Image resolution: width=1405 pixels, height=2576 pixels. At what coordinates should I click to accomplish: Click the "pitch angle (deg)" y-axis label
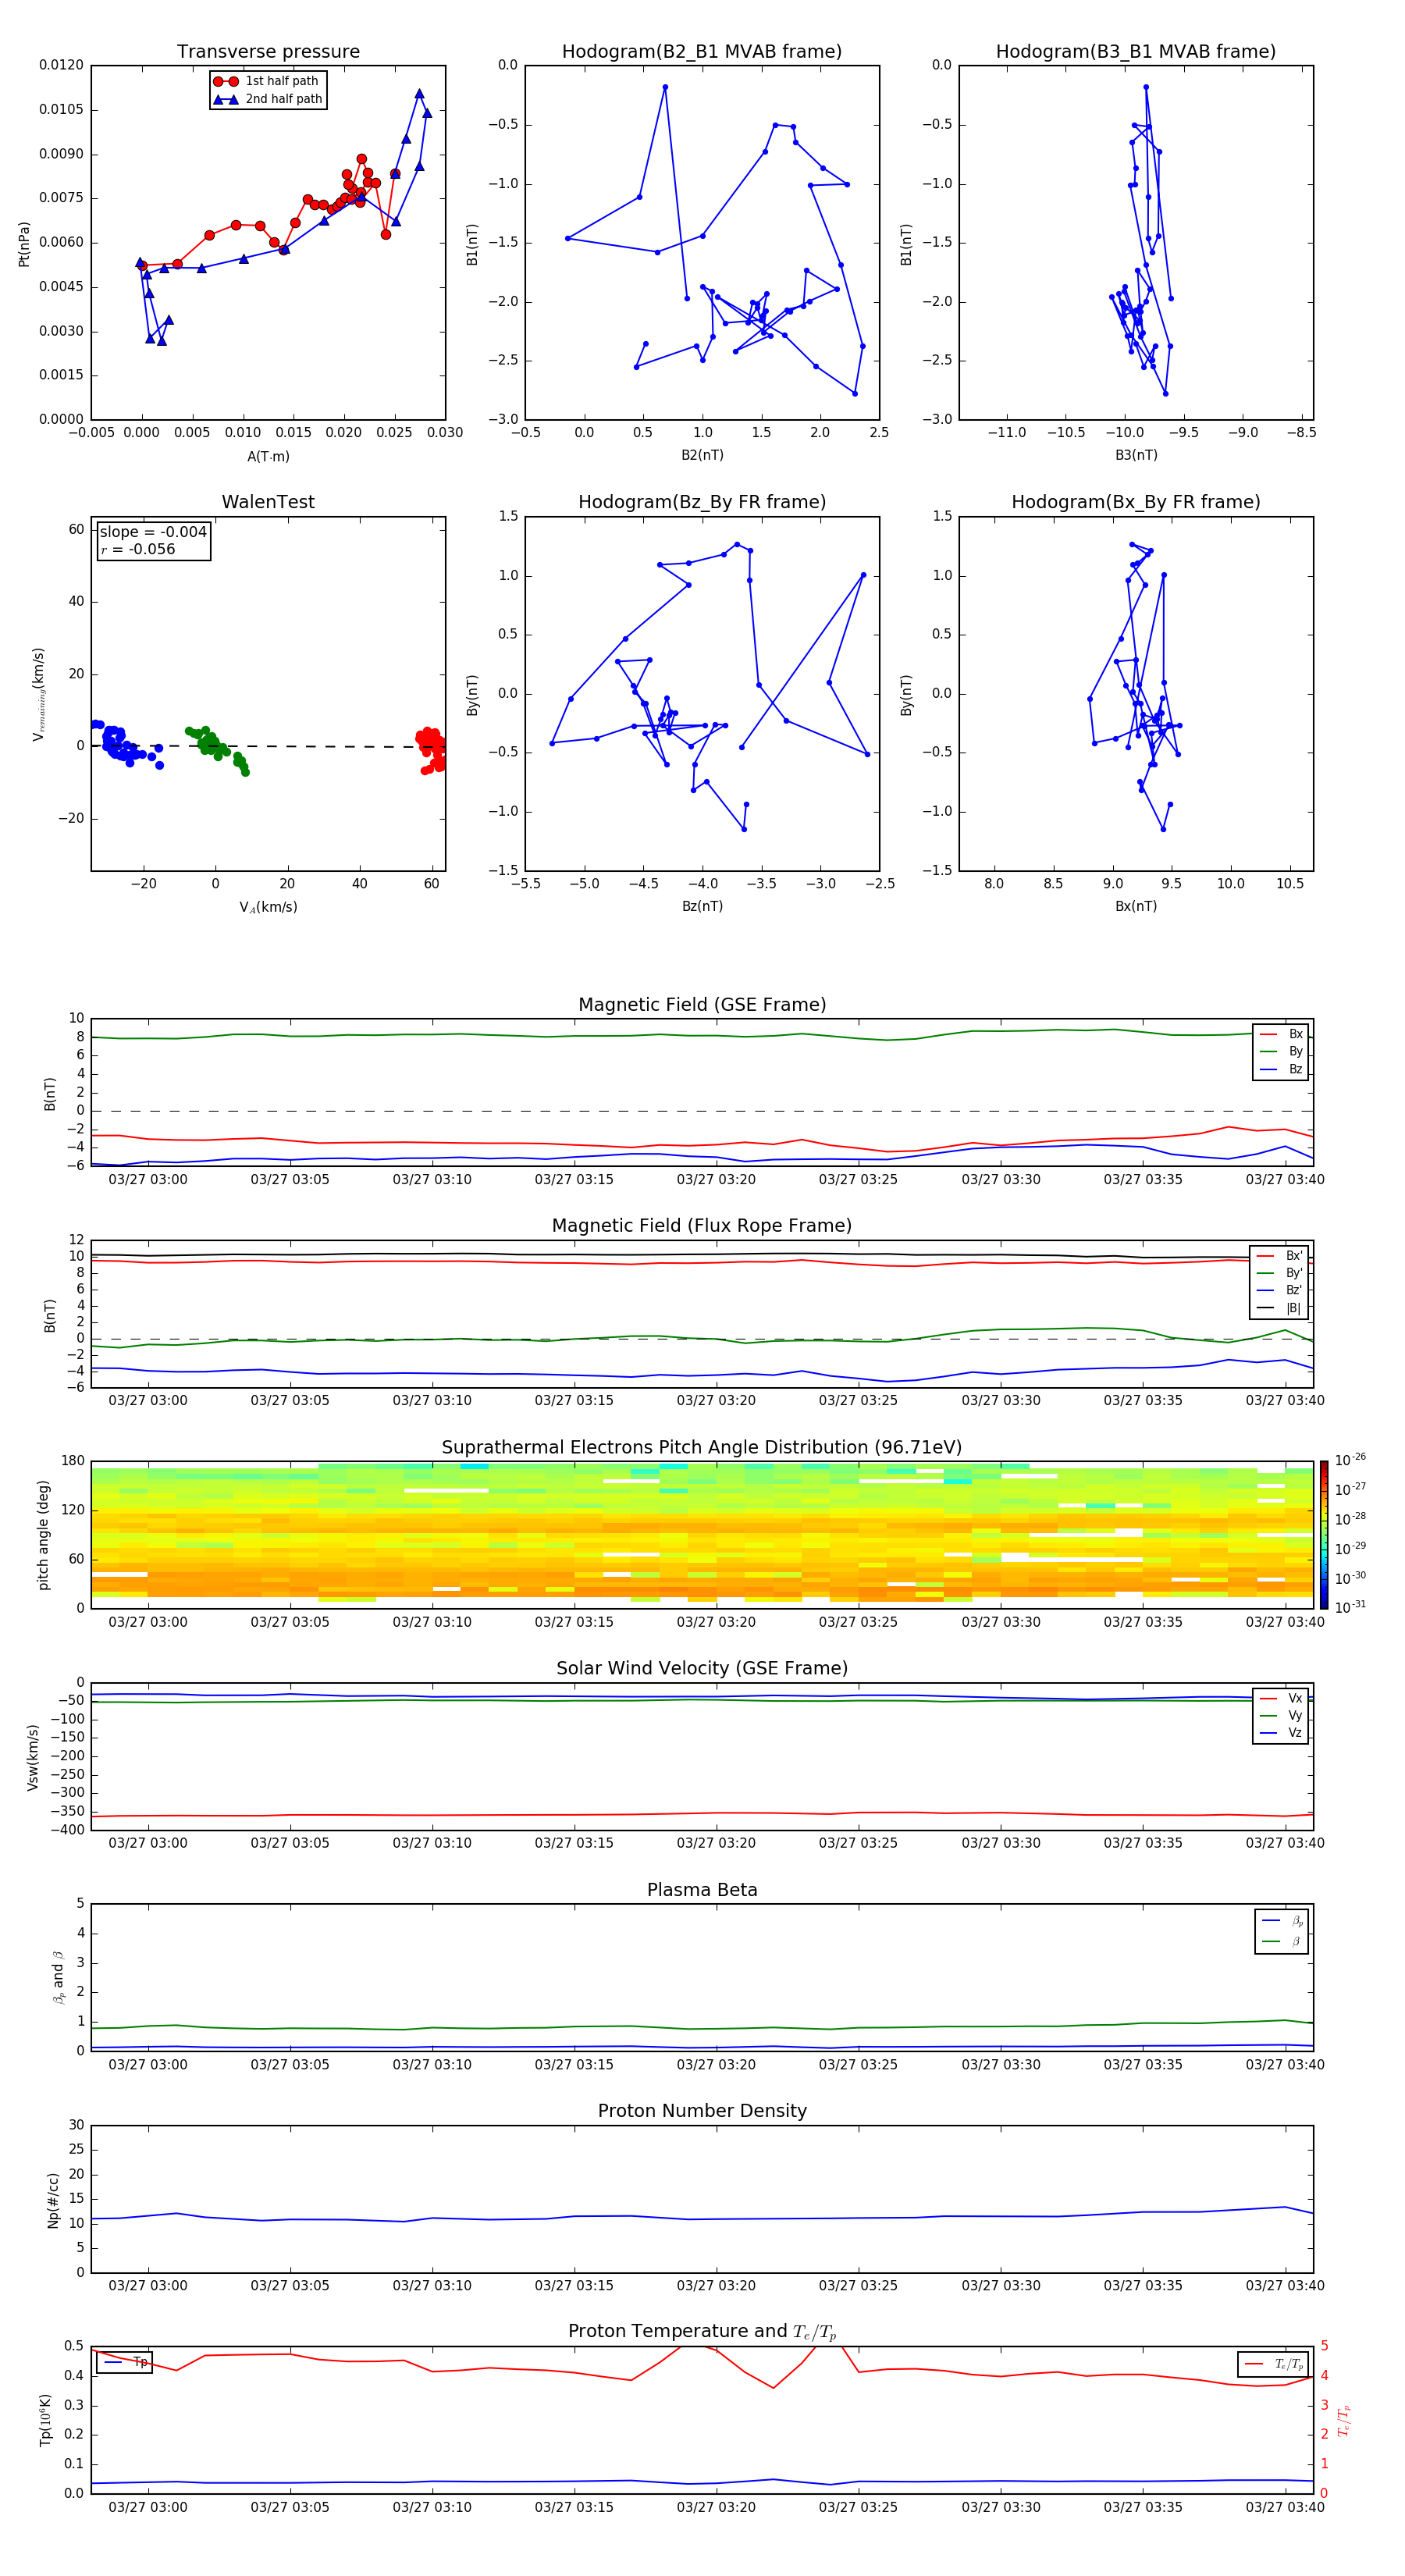click(x=43, y=1535)
